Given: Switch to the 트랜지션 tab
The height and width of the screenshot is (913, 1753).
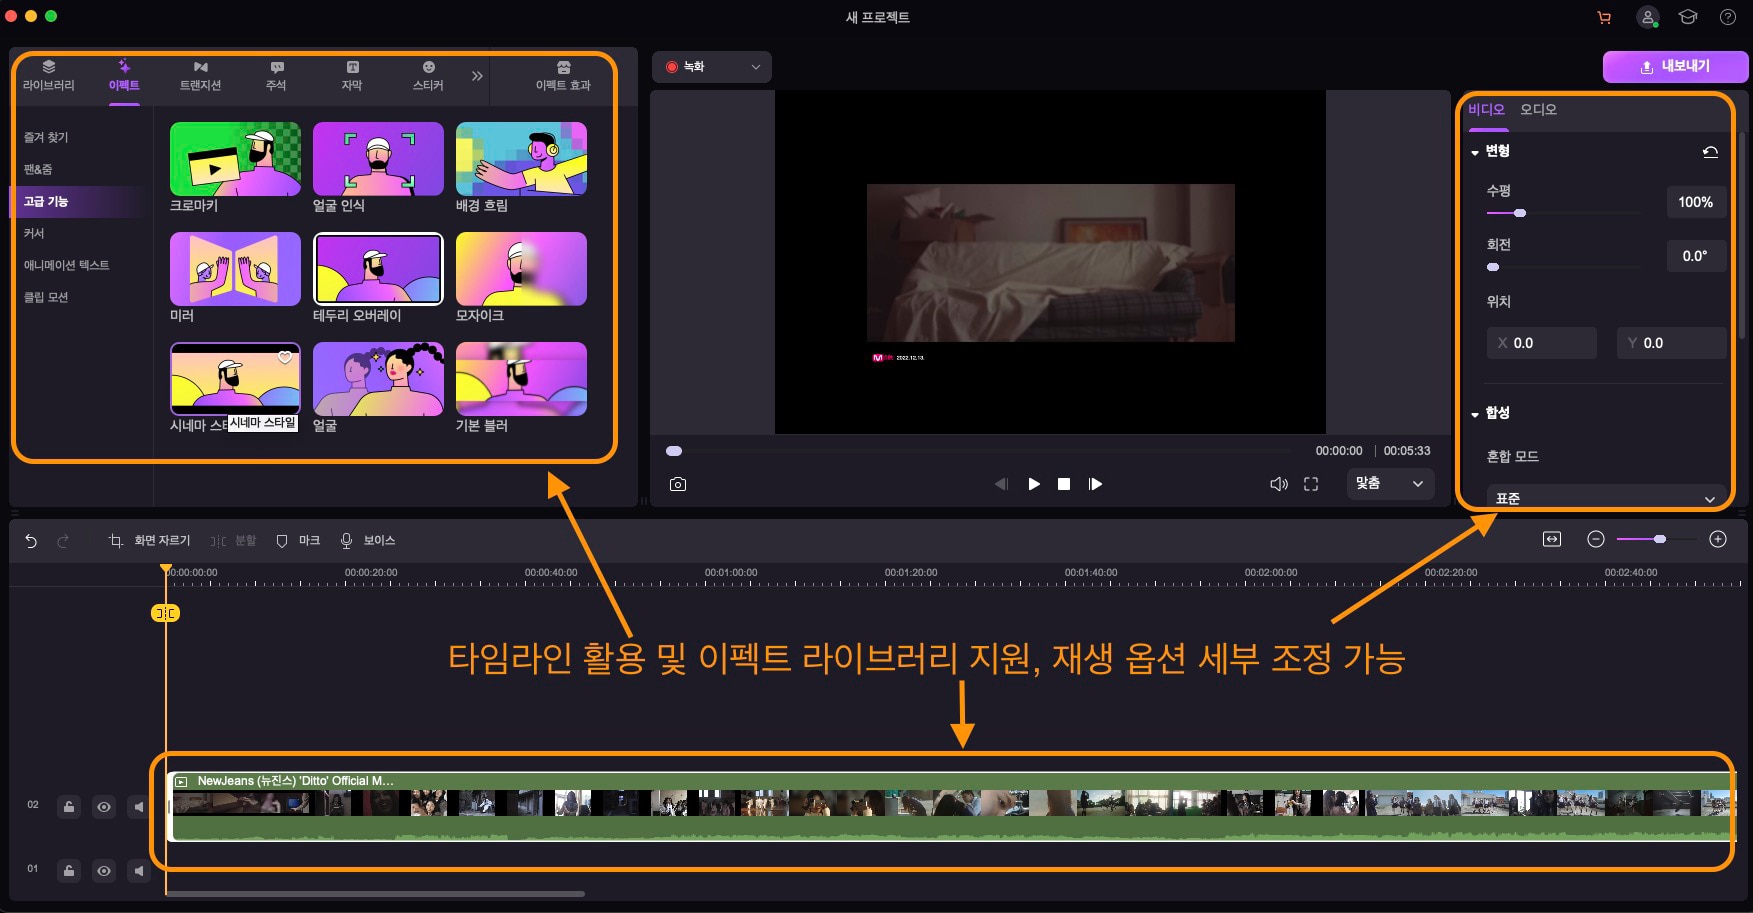Looking at the screenshot, I should [200, 76].
